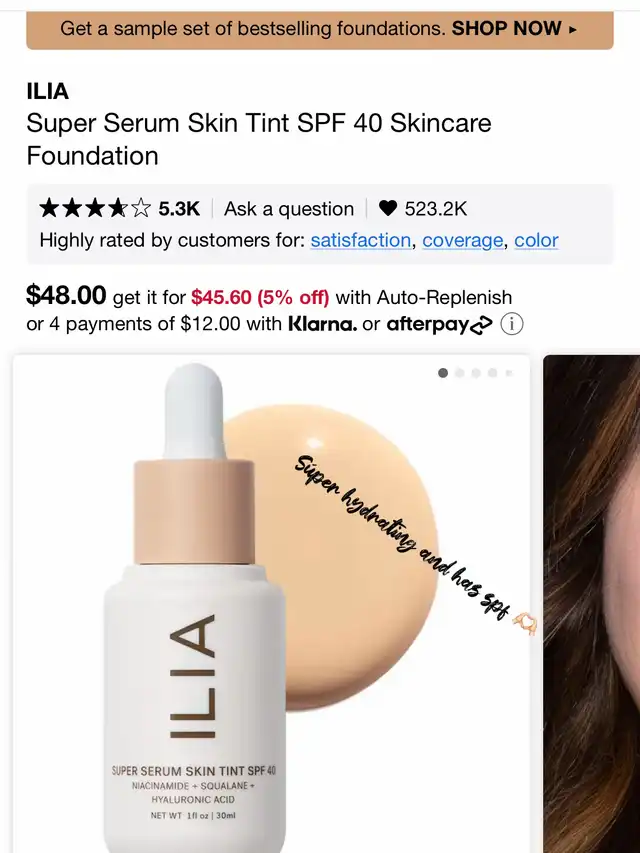640x853 pixels.
Task: Click Ask a question
Action: click(x=289, y=209)
